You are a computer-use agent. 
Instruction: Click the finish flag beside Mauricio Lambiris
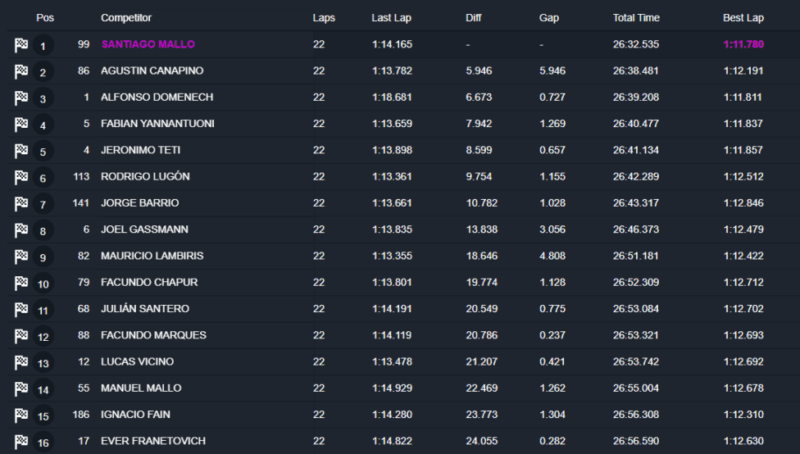pos(20,256)
